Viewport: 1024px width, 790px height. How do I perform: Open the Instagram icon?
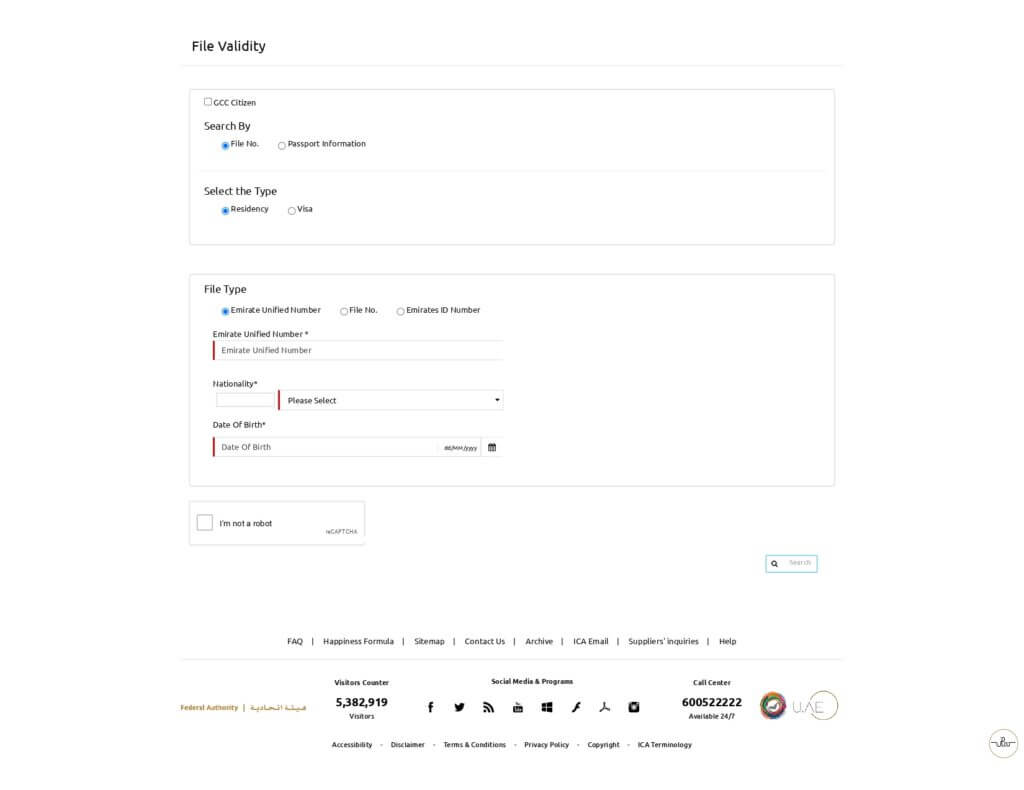[x=633, y=707]
